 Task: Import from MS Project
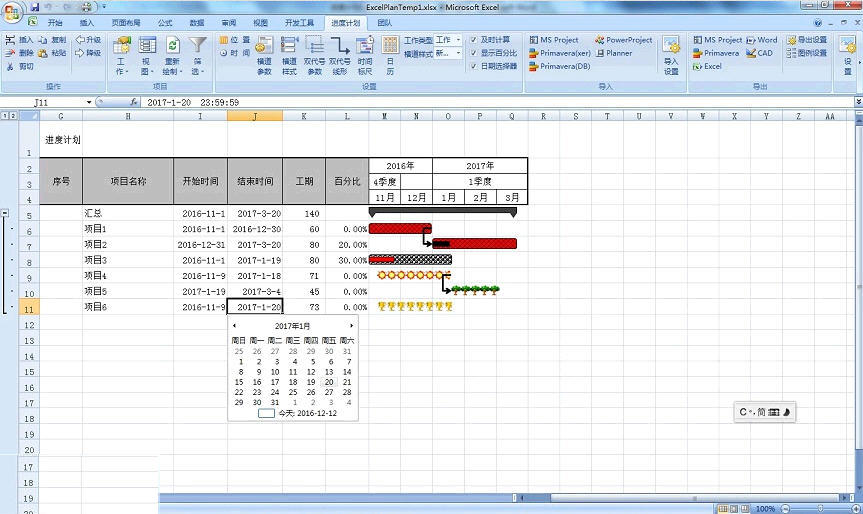pyautogui.click(x=554, y=40)
